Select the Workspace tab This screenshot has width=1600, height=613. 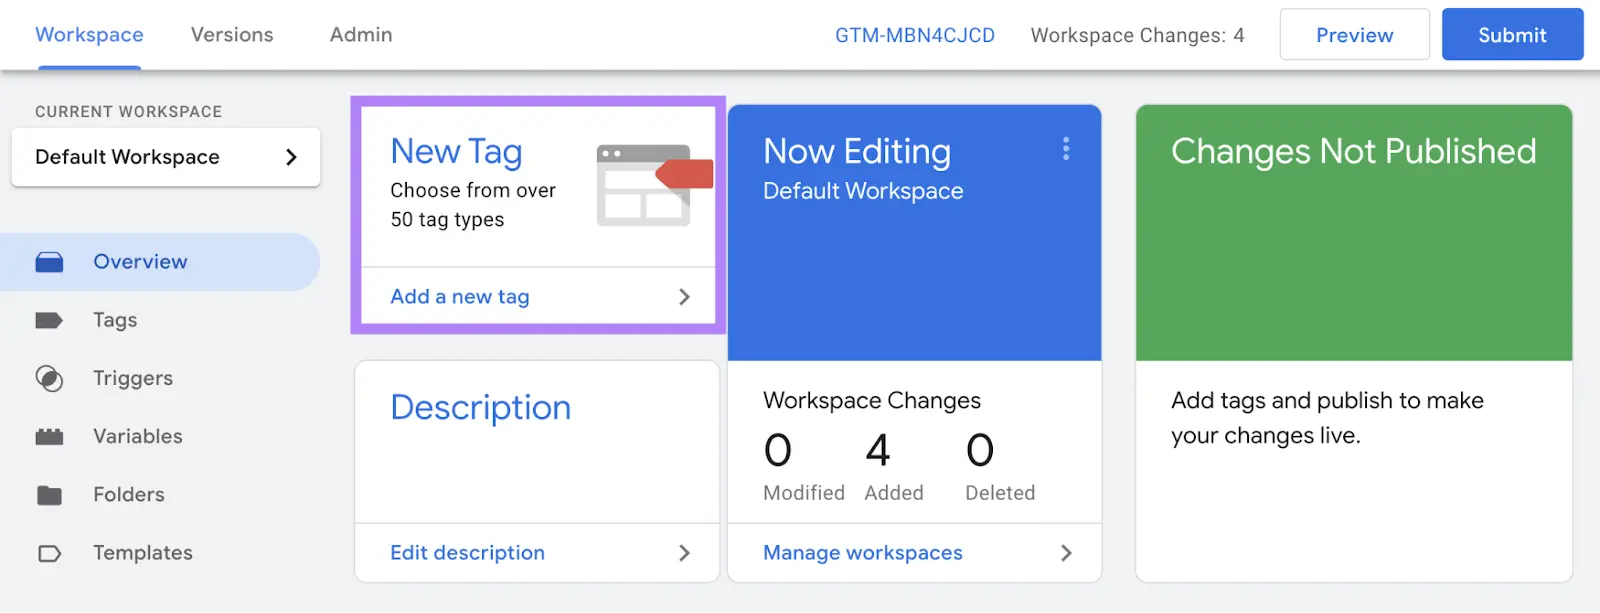89,35
